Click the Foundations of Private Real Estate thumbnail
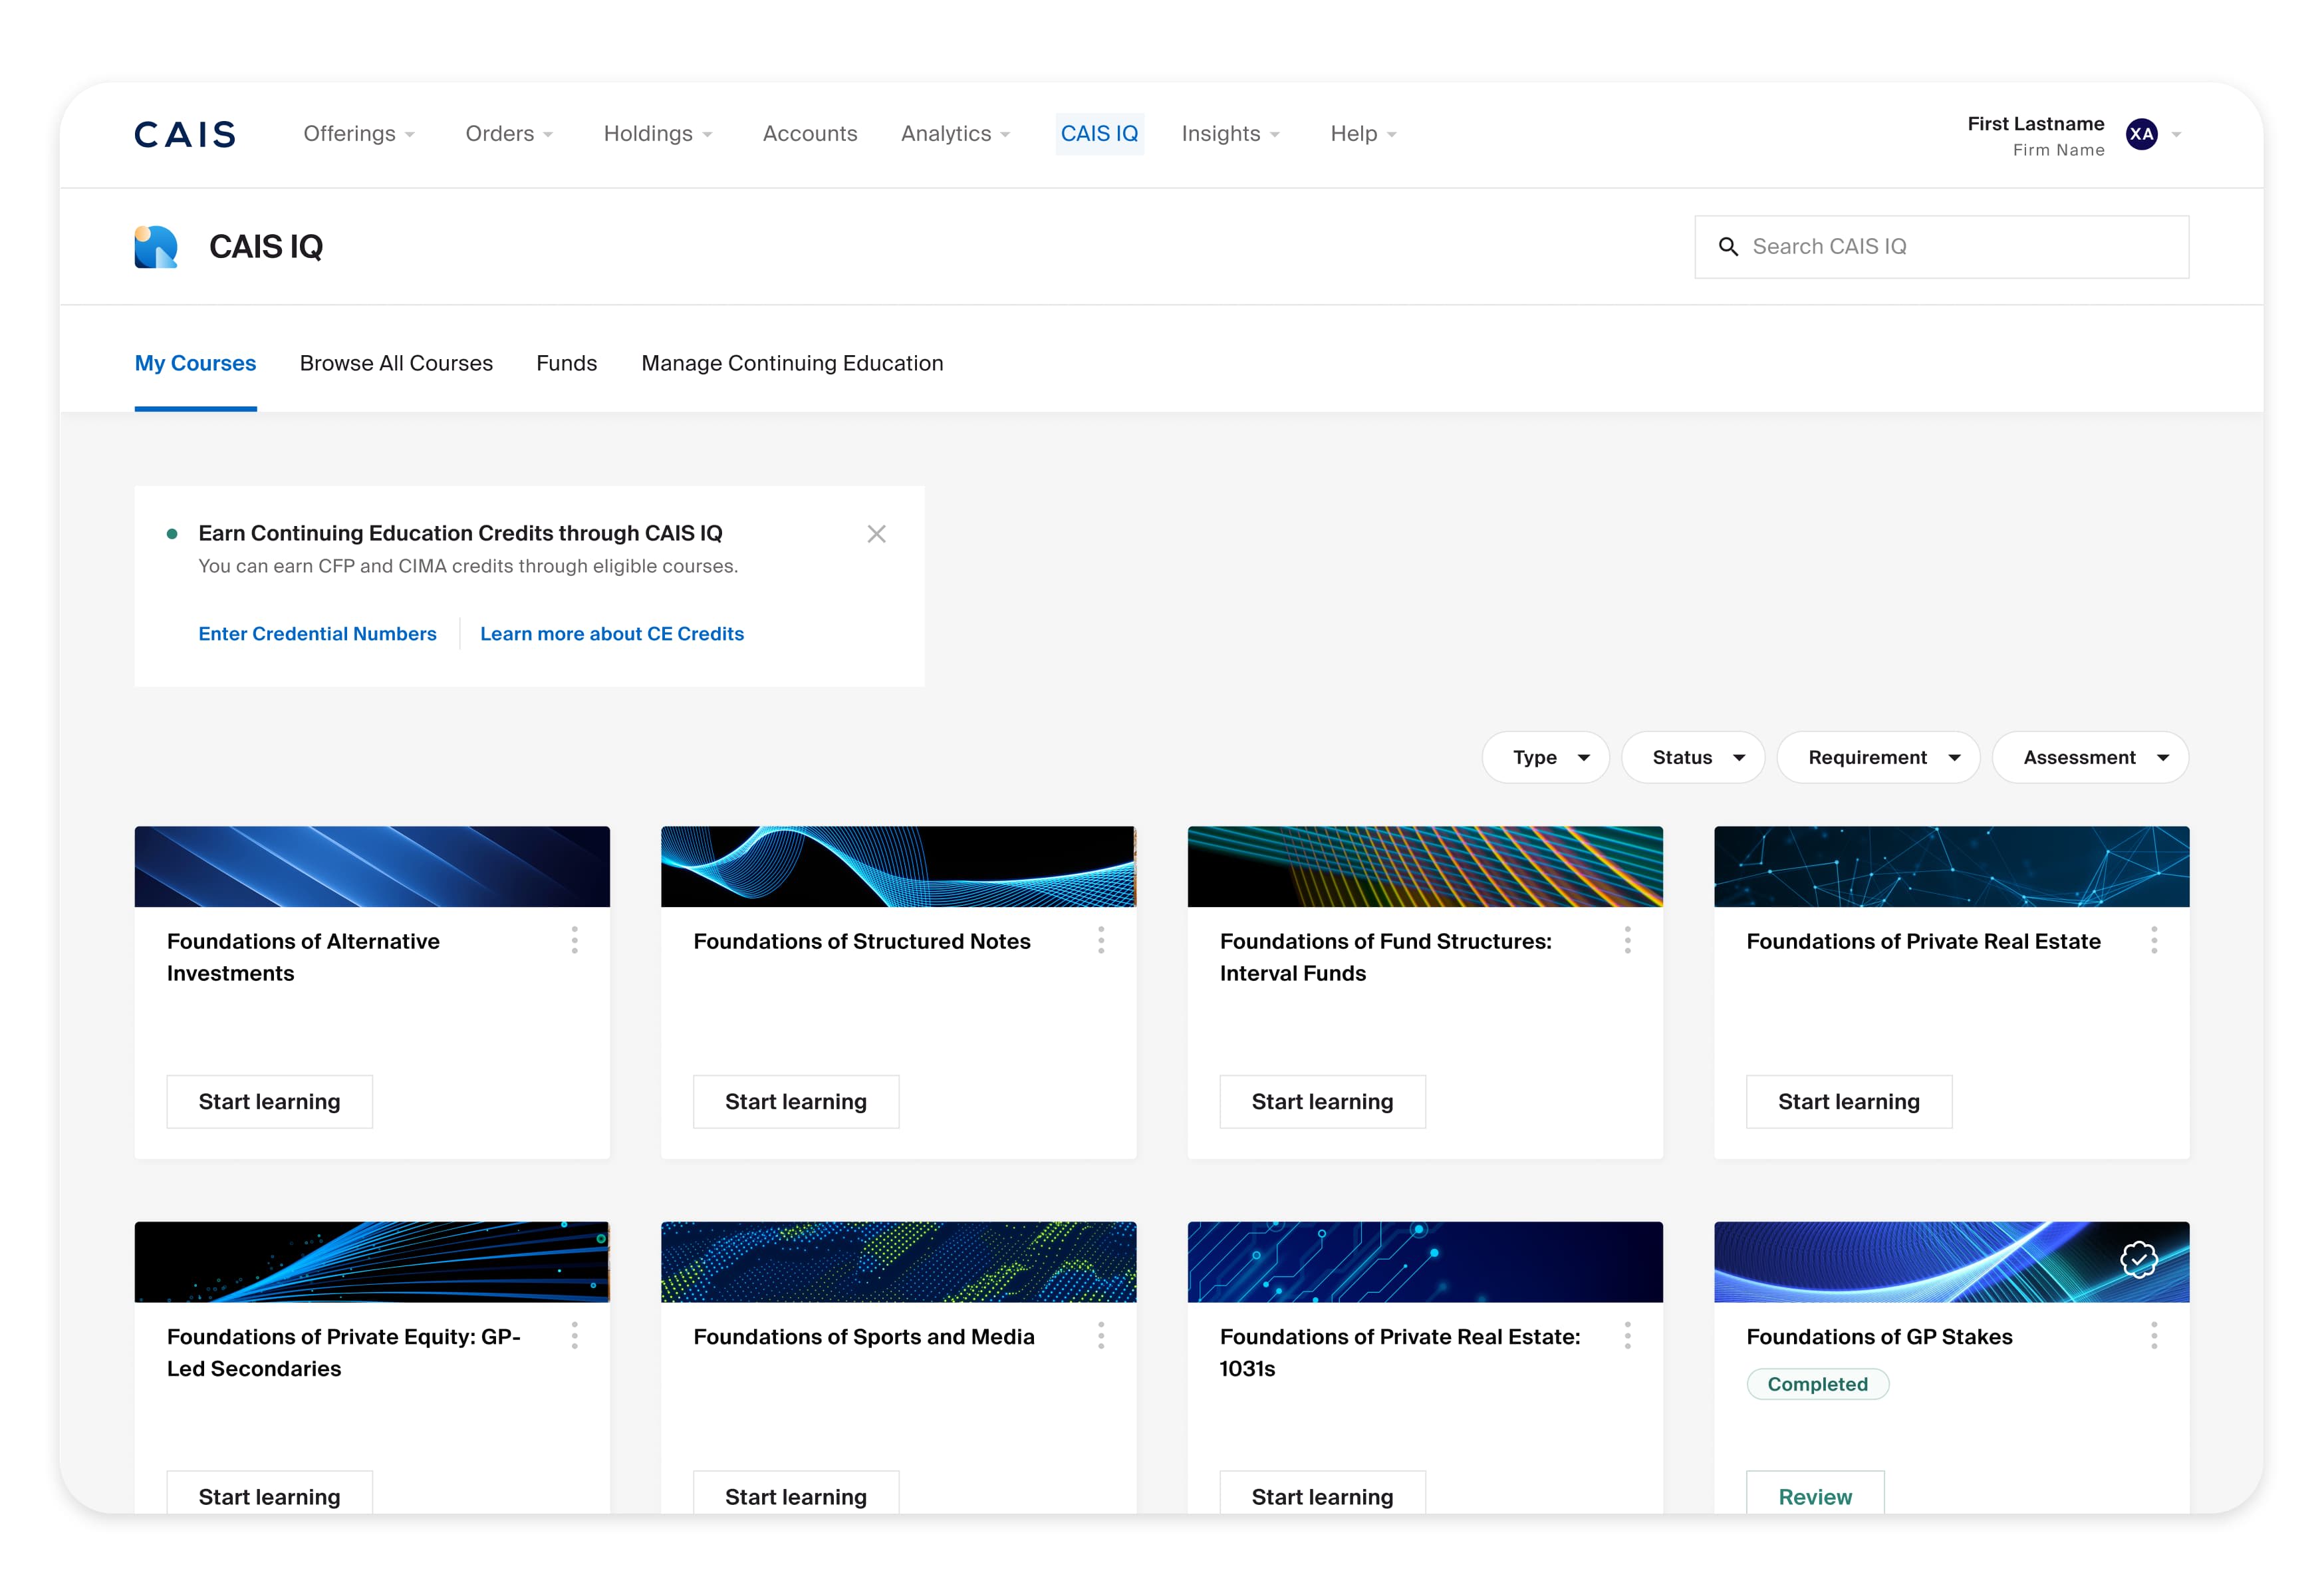 pos(1951,866)
